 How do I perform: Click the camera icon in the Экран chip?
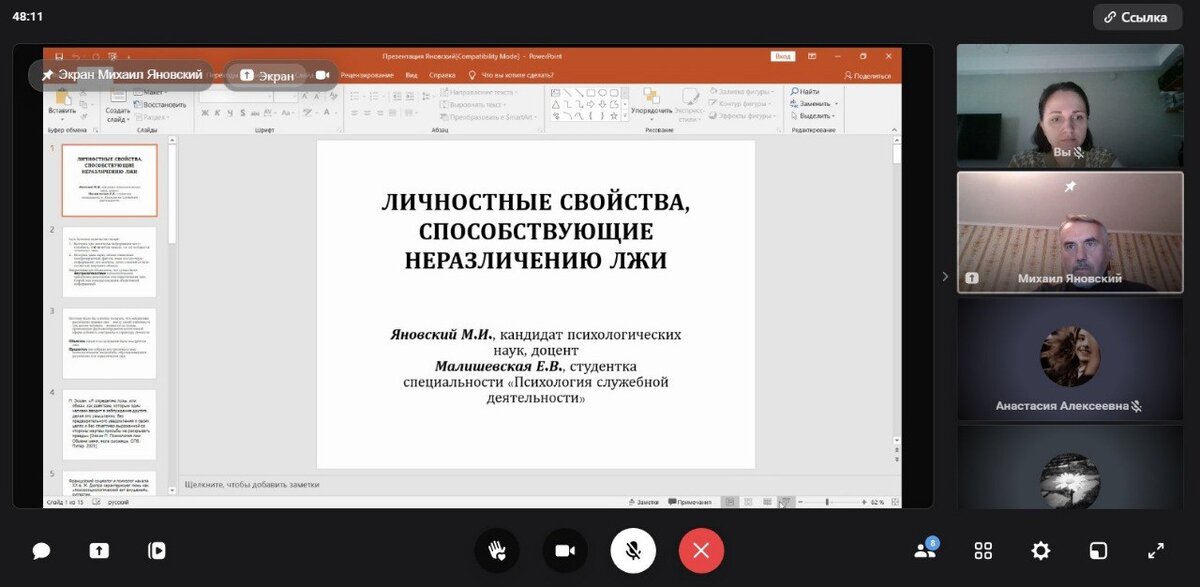click(x=322, y=75)
